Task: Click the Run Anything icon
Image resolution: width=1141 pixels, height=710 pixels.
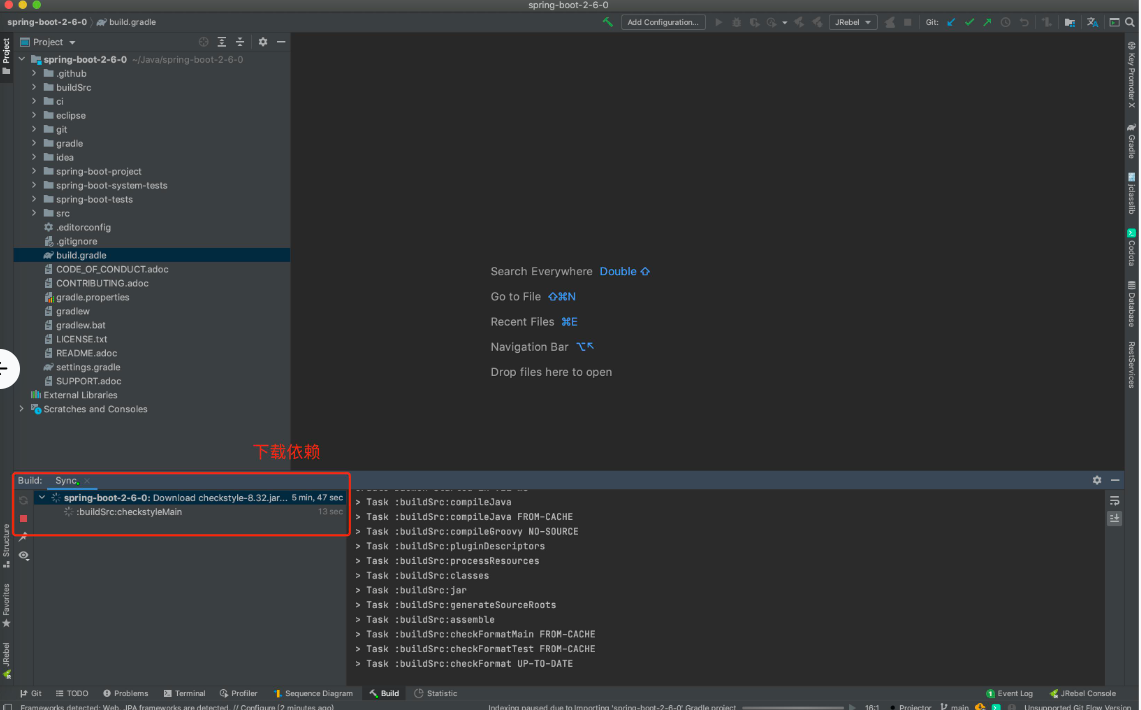Action: coord(1114,23)
